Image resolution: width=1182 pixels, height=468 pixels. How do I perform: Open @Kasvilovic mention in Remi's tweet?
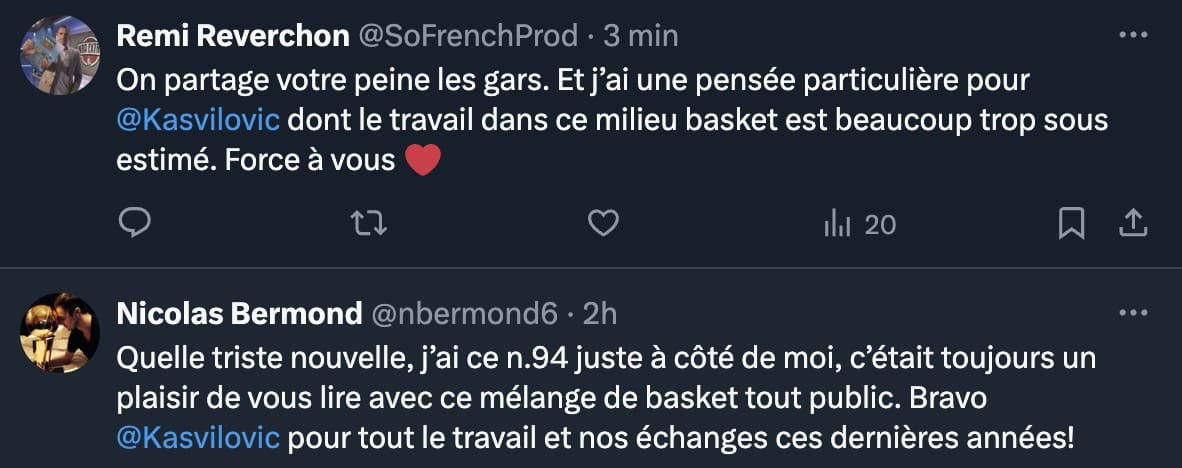pyautogui.click(x=201, y=120)
